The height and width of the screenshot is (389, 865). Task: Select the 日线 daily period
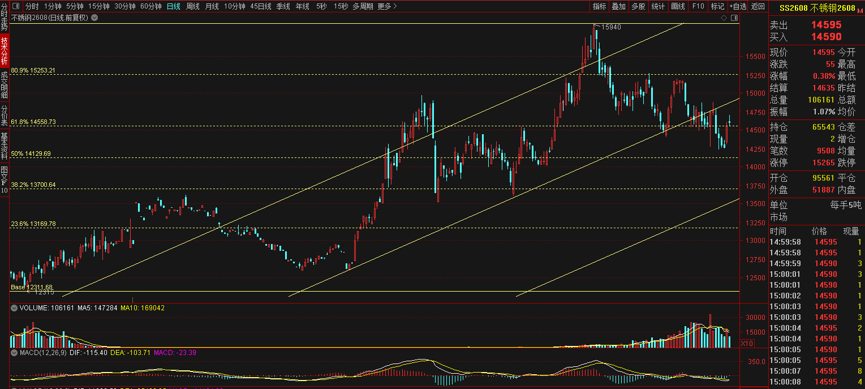[x=173, y=7]
